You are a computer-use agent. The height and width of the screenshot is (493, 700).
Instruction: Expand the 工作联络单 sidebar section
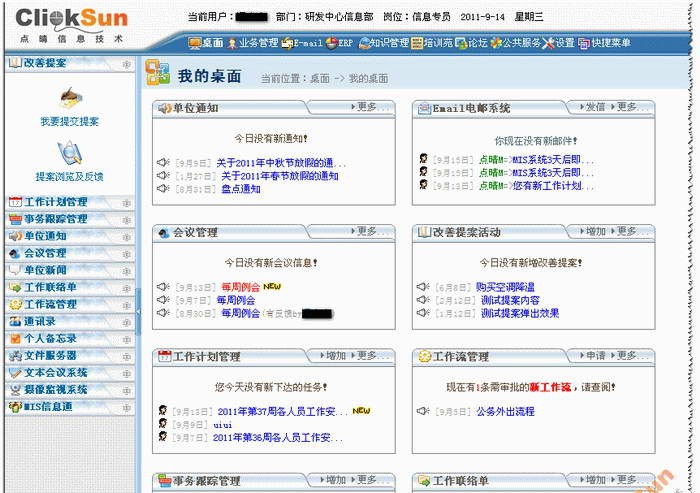pyautogui.click(x=127, y=288)
